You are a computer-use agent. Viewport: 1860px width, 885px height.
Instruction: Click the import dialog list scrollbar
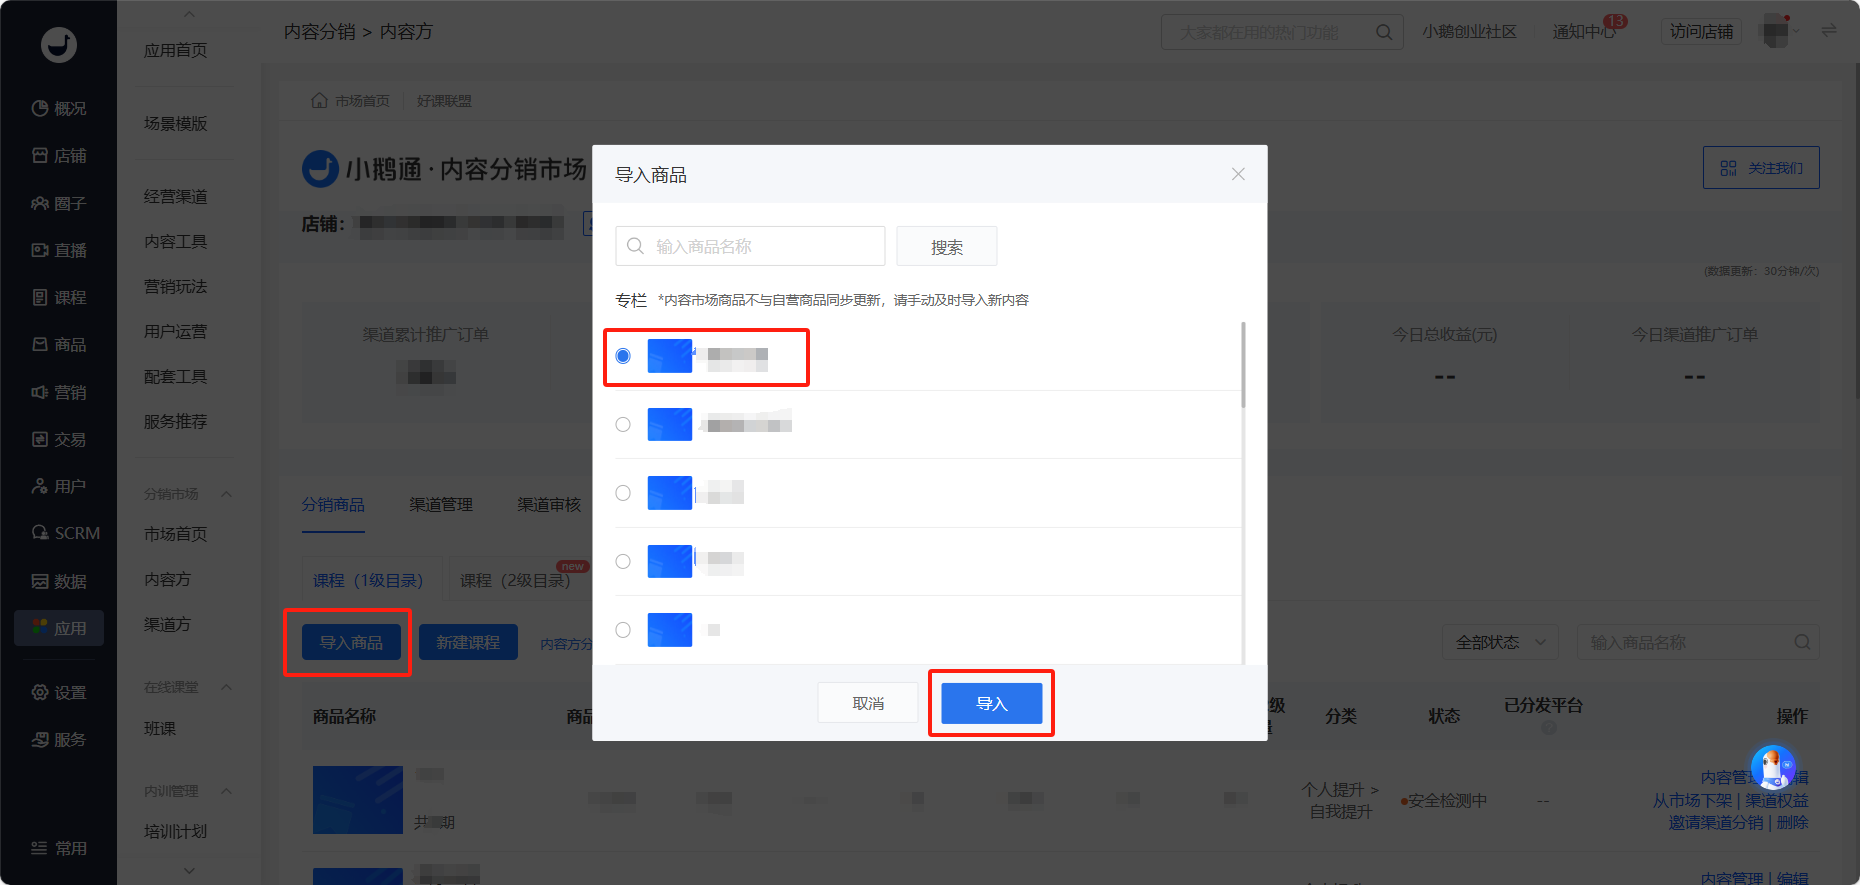[1243, 364]
